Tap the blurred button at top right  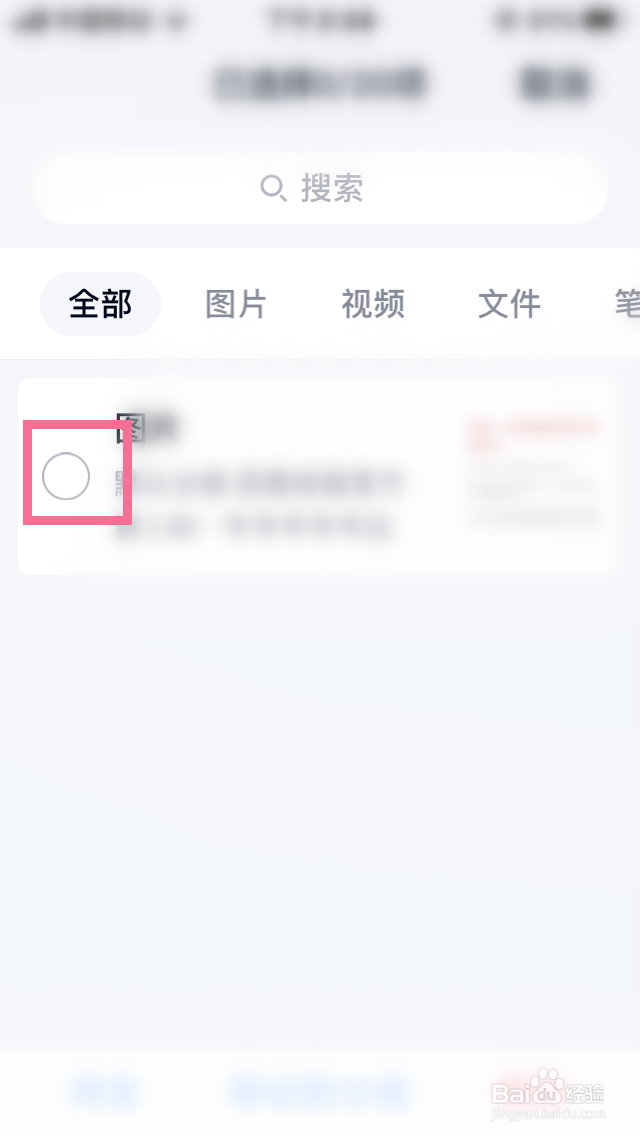click(x=555, y=82)
